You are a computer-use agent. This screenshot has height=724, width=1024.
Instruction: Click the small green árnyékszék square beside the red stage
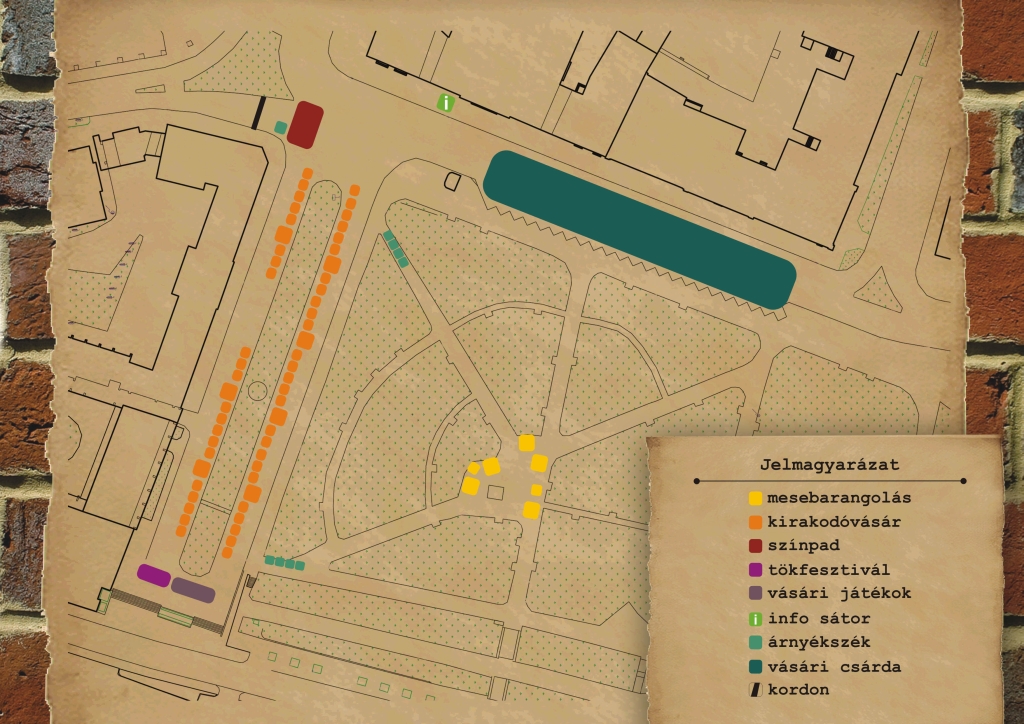point(281,127)
